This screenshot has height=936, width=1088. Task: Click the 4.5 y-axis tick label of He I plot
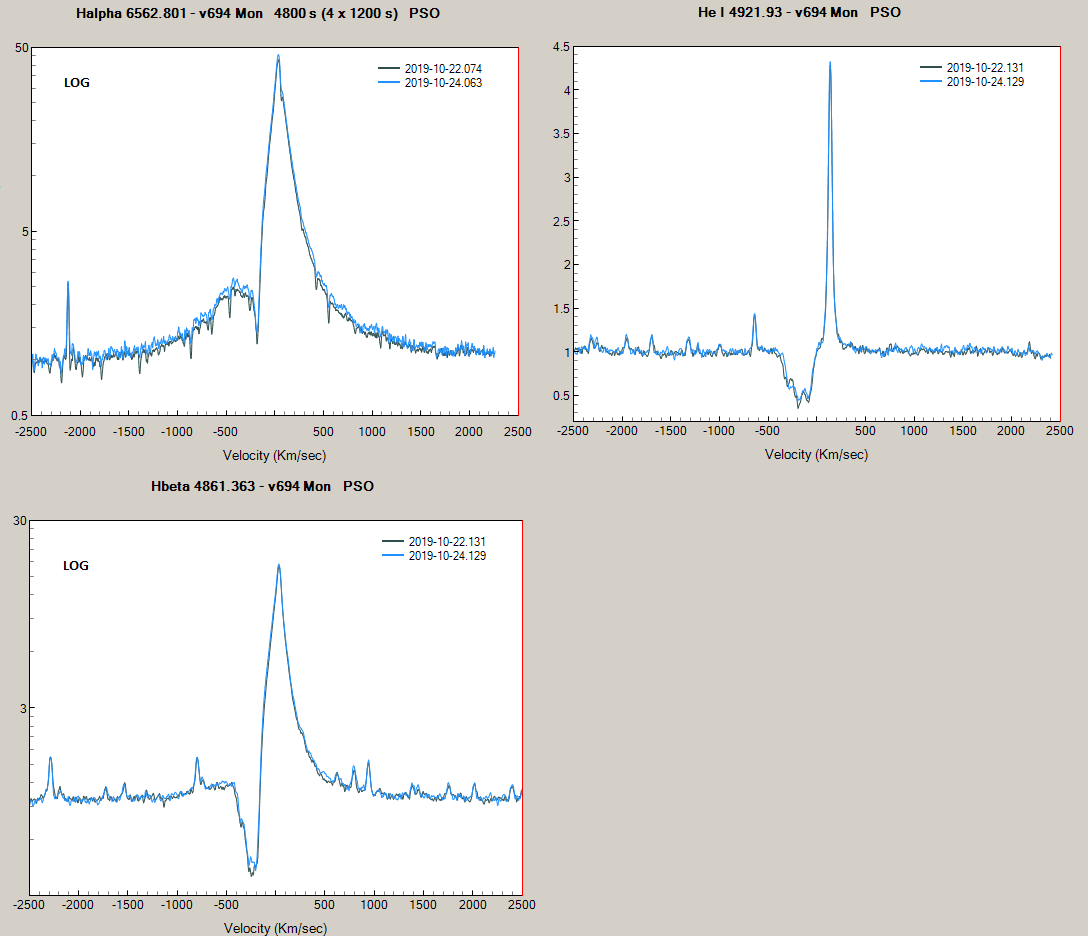point(561,47)
